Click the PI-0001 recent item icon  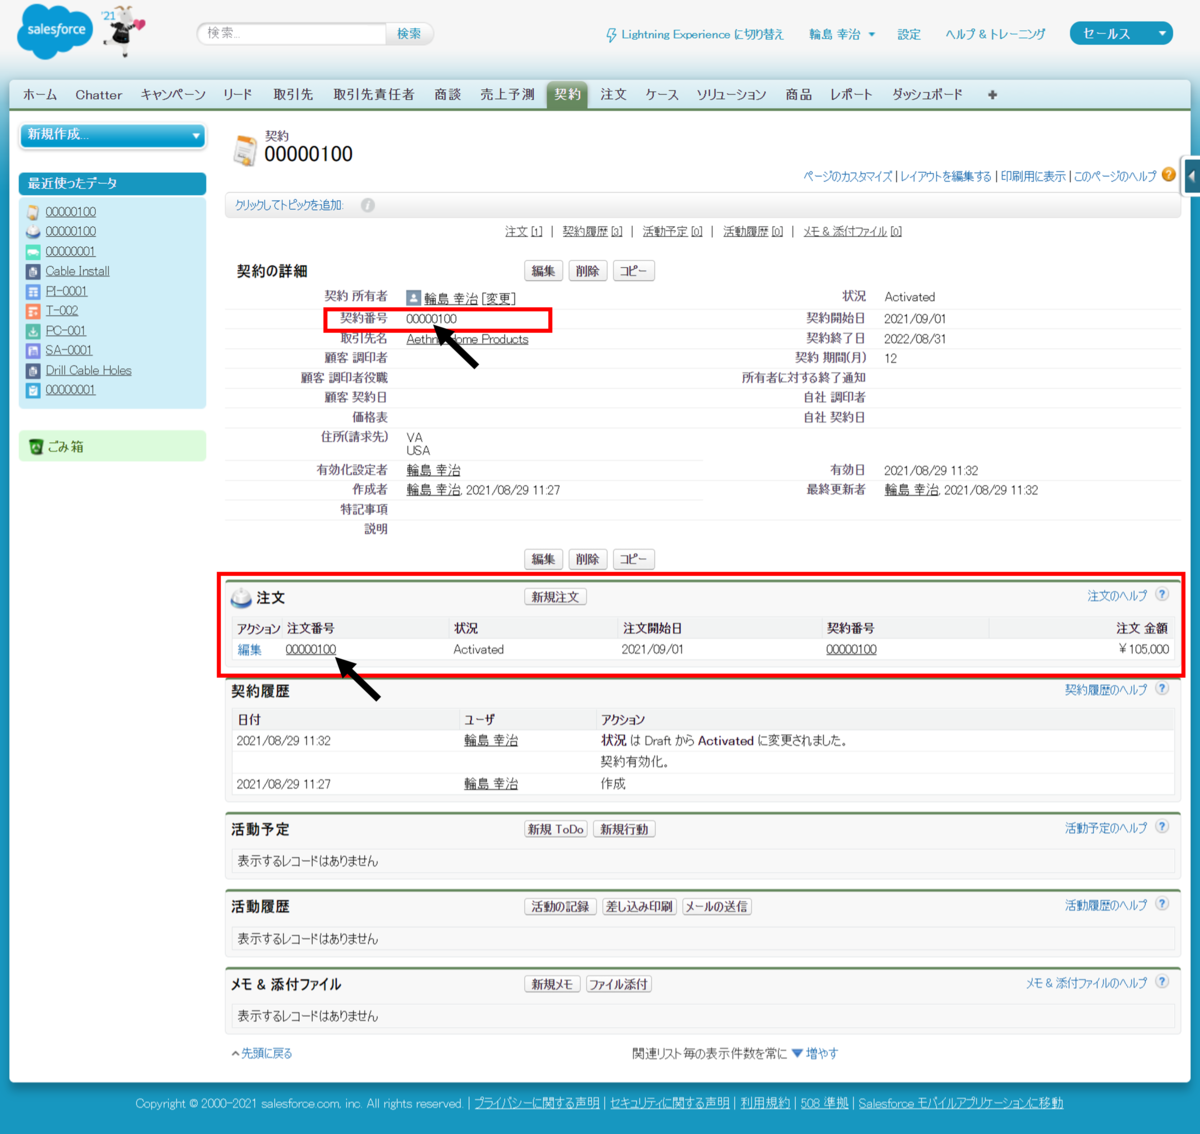coord(33,291)
